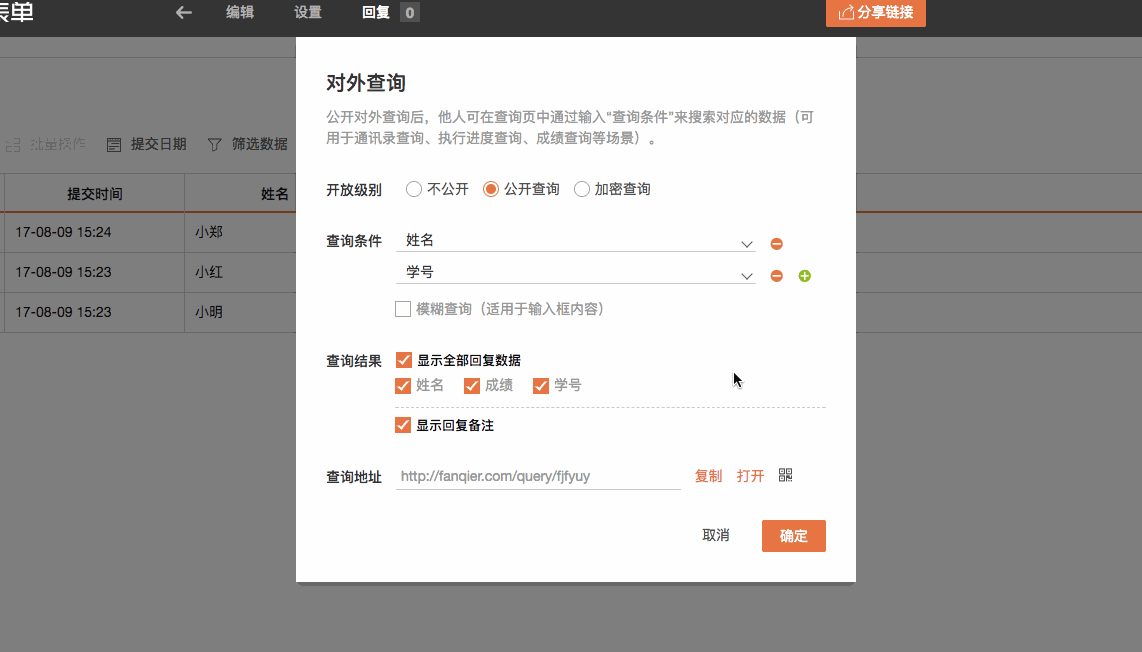Switch to the 编辑 tab
Viewport: 1142px width, 652px height.
240,13
